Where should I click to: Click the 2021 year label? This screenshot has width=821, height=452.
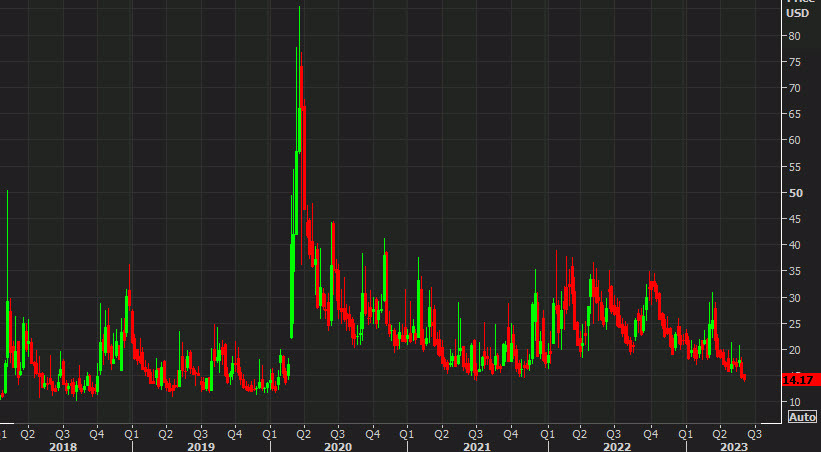(x=477, y=447)
